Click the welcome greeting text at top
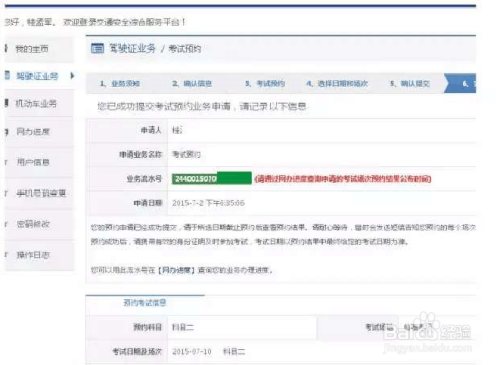500x365 pixels. (x=95, y=22)
